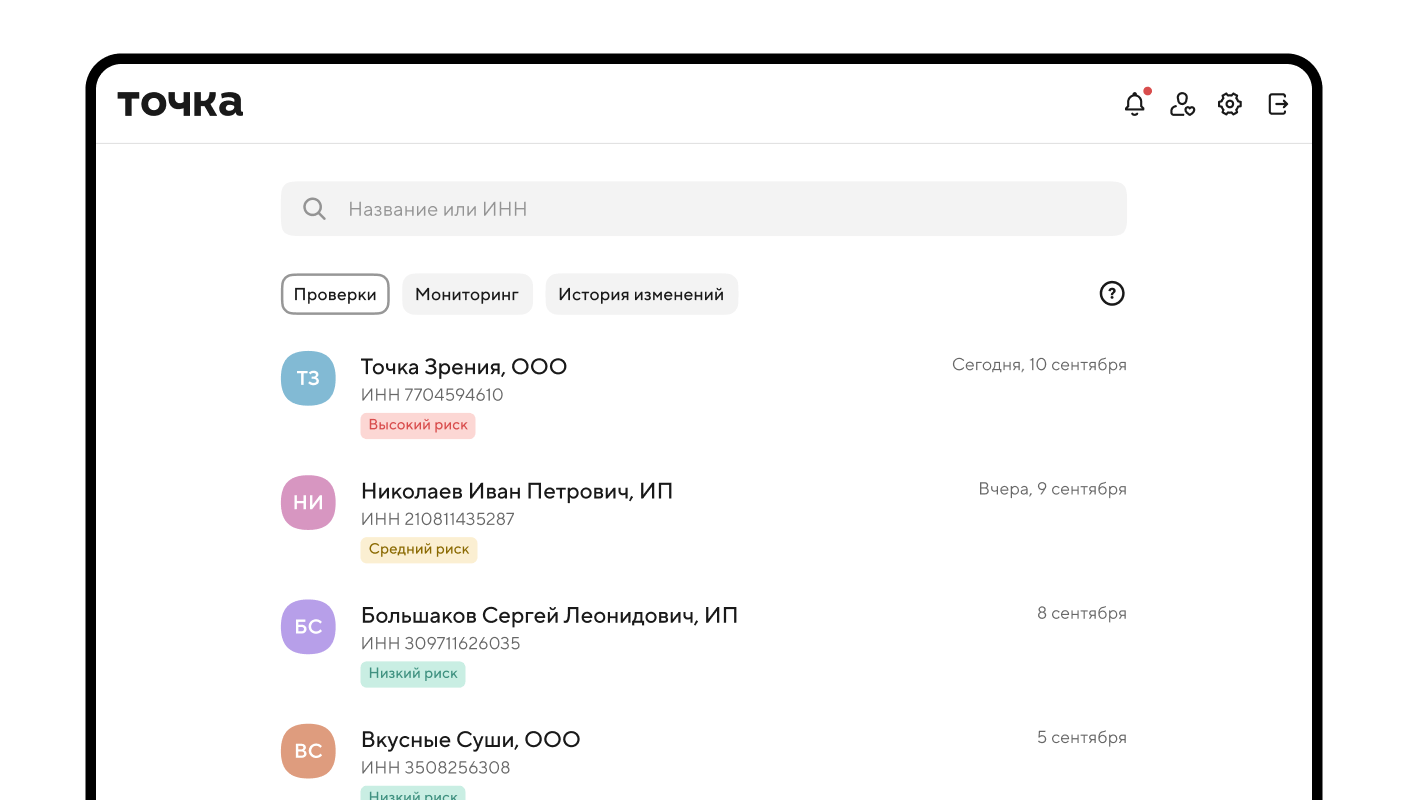Select the Проверки tab
The image size is (1408, 800).
(335, 294)
